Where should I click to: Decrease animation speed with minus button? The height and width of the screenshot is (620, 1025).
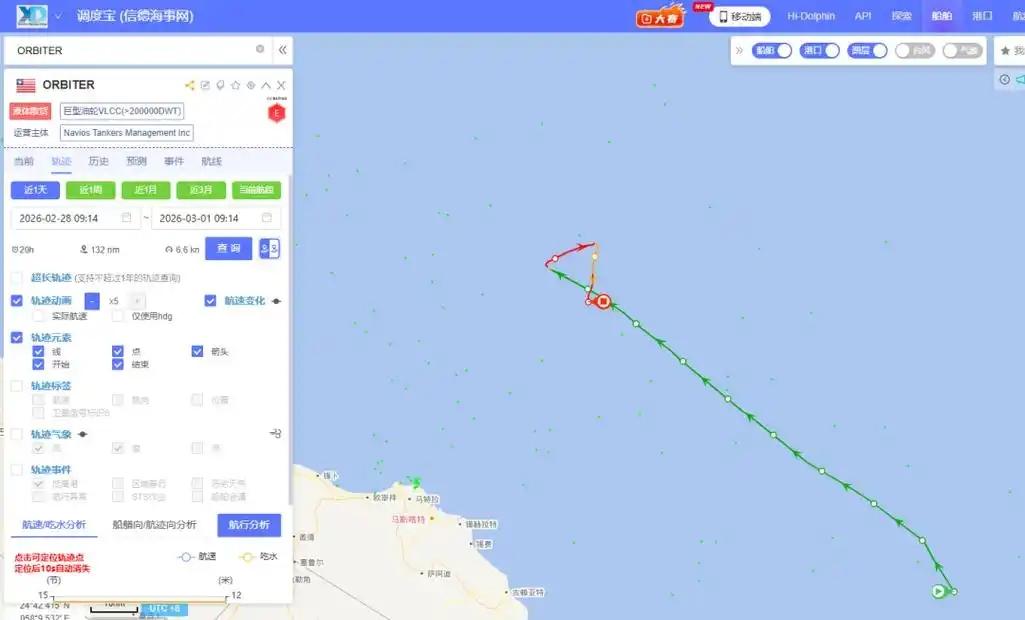tap(92, 301)
